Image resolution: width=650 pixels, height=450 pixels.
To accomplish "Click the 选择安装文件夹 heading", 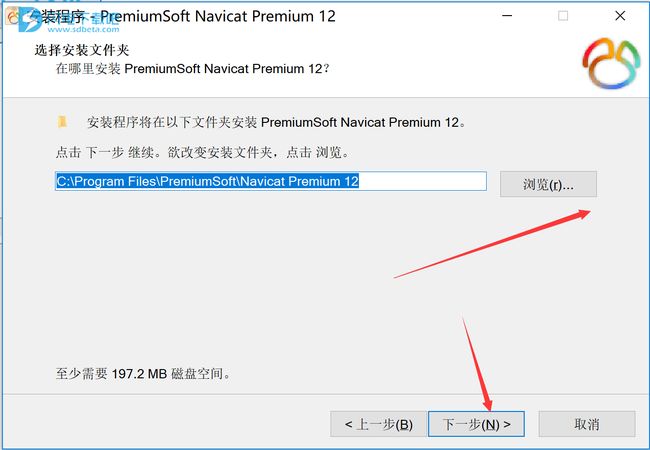I will pos(82,50).
